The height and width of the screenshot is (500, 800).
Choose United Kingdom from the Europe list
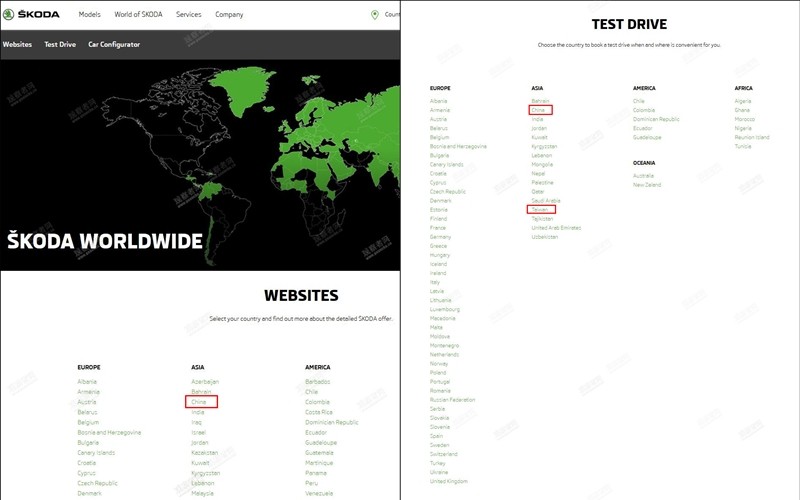pos(447,481)
